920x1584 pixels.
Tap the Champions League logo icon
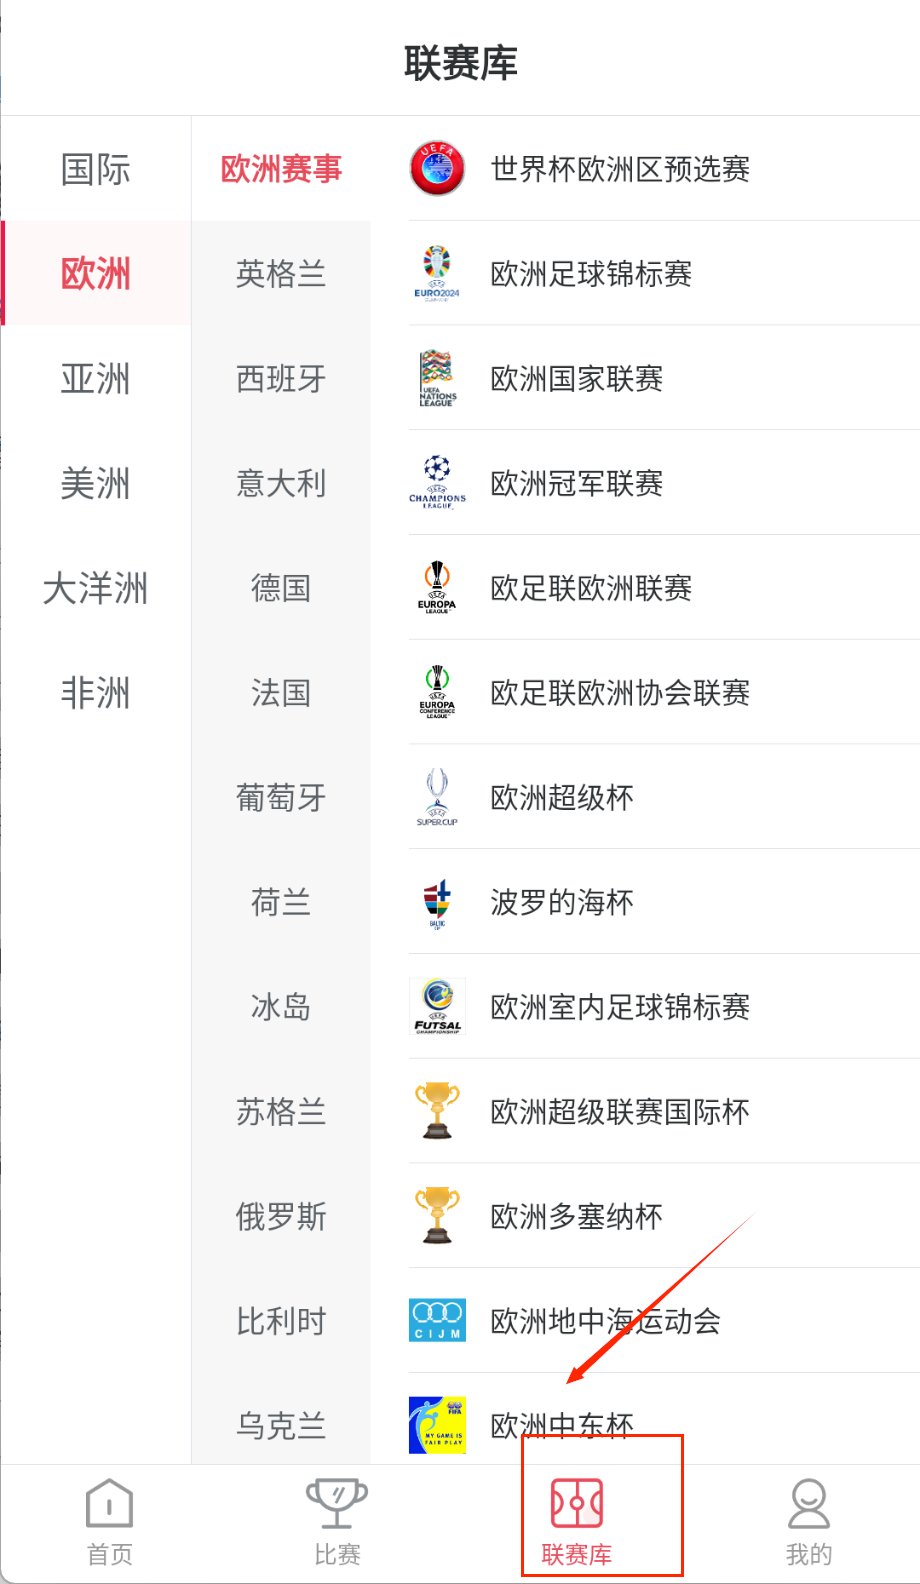click(437, 483)
